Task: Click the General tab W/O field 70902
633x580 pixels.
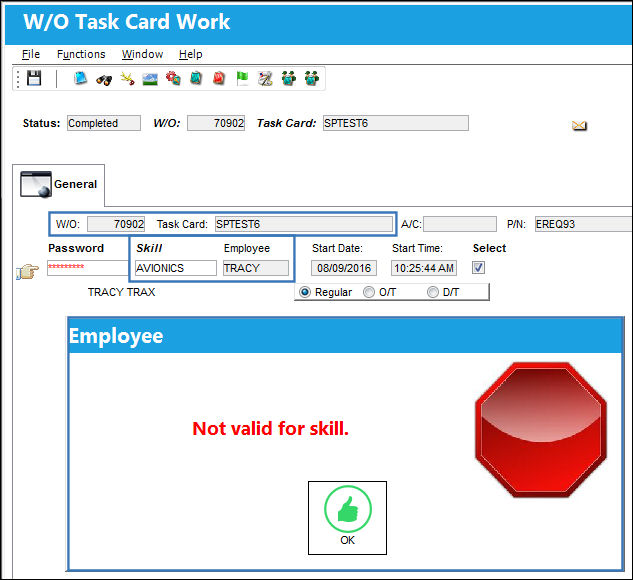Action: [x=116, y=224]
